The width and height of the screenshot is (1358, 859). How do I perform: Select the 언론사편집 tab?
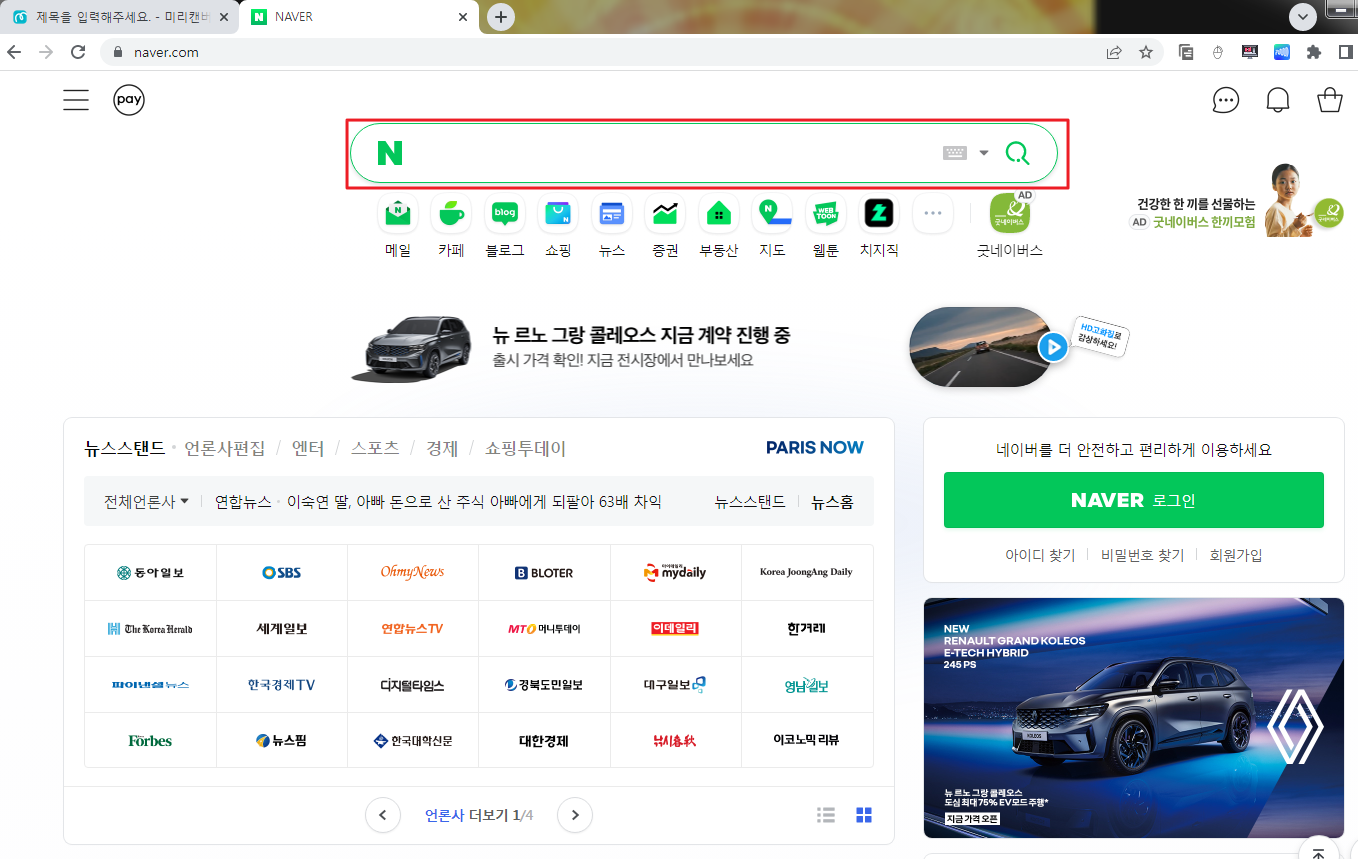(225, 449)
